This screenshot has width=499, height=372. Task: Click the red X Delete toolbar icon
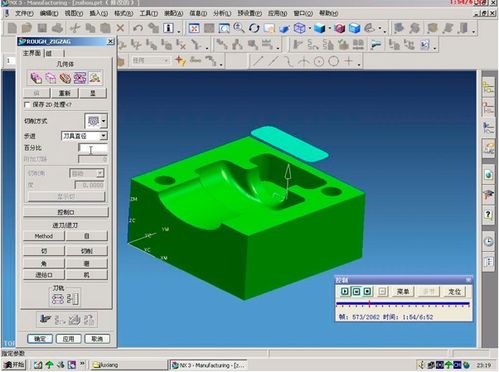[120, 28]
